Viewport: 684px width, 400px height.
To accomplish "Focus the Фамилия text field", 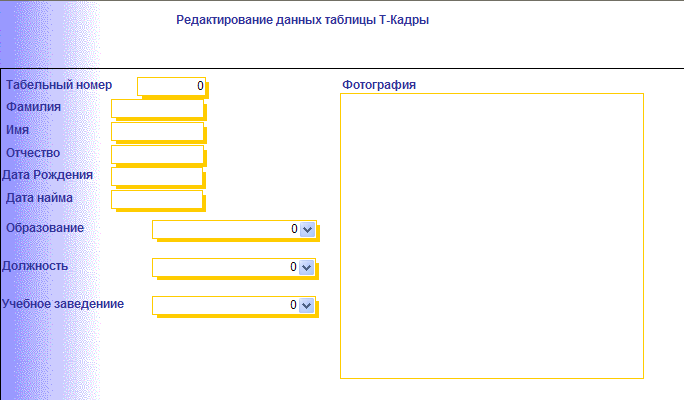I will [157, 109].
